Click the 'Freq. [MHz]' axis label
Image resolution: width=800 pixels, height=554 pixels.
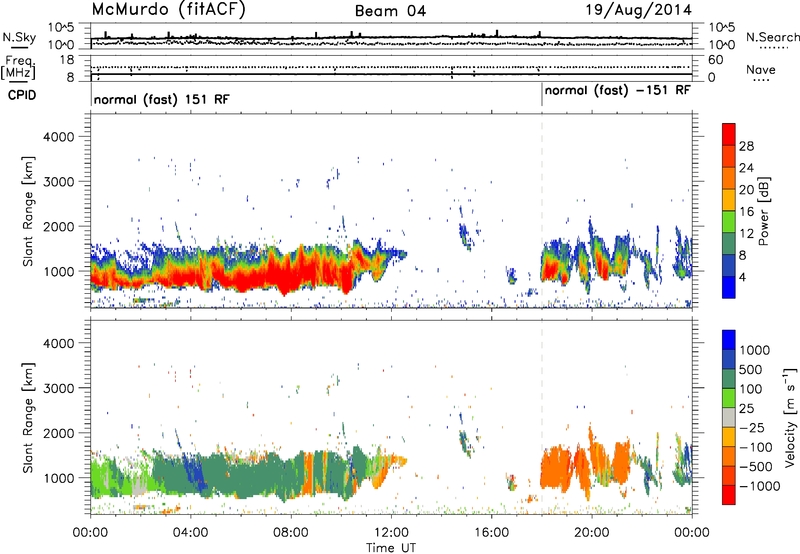click(x=18, y=68)
